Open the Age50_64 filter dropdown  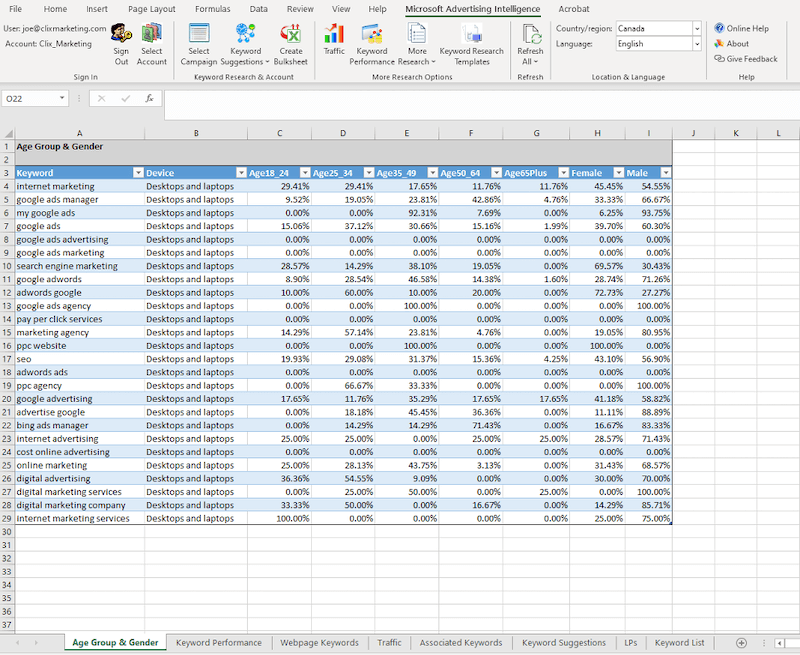point(496,173)
